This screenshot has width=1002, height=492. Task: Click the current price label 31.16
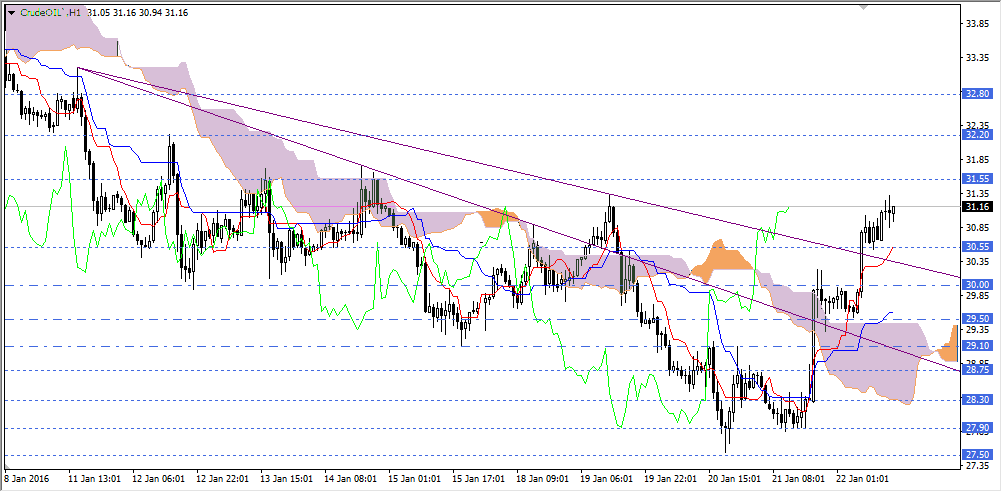[x=976, y=207]
